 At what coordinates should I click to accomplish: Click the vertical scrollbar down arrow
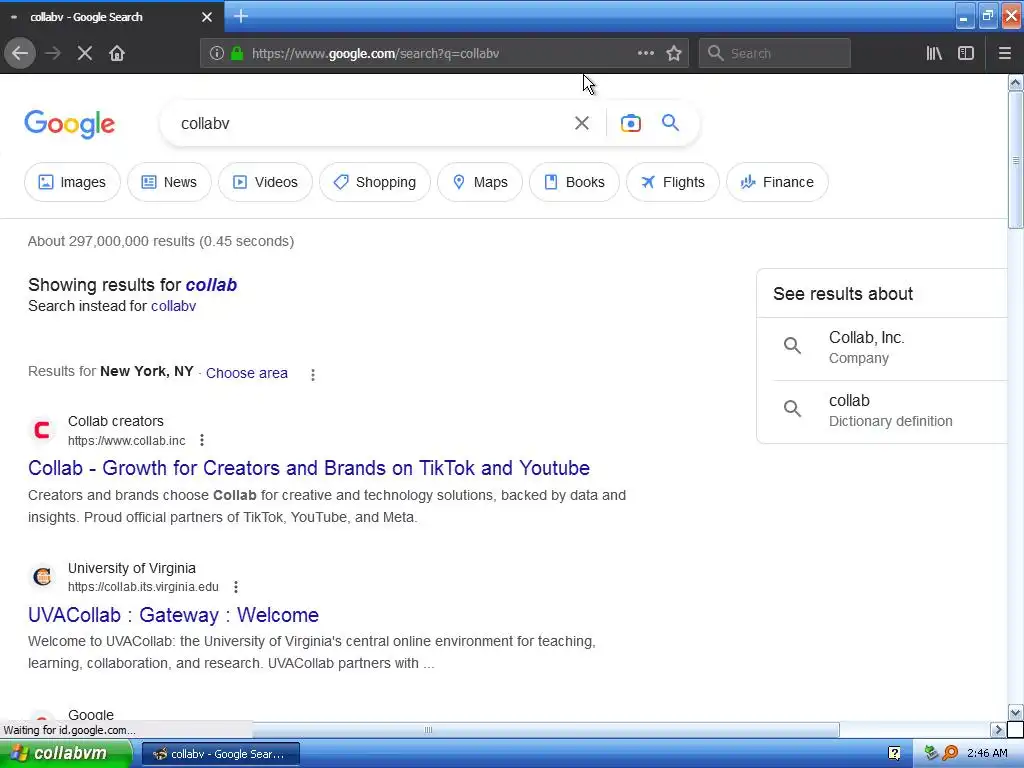(x=1016, y=712)
